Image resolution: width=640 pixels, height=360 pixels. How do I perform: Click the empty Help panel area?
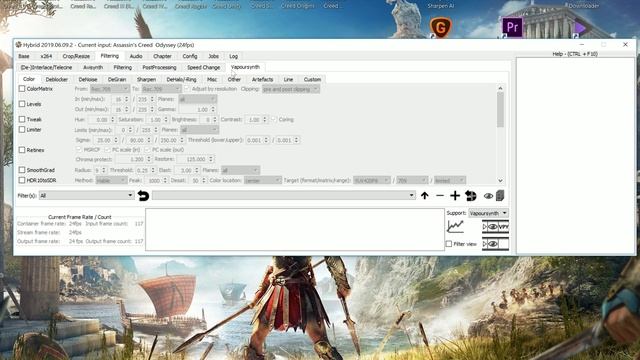pos(576,156)
